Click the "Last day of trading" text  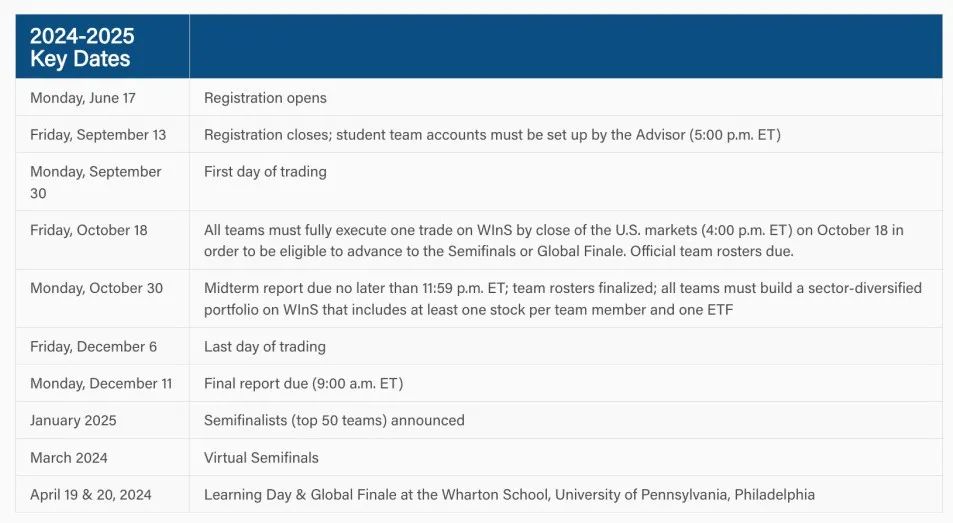point(264,346)
